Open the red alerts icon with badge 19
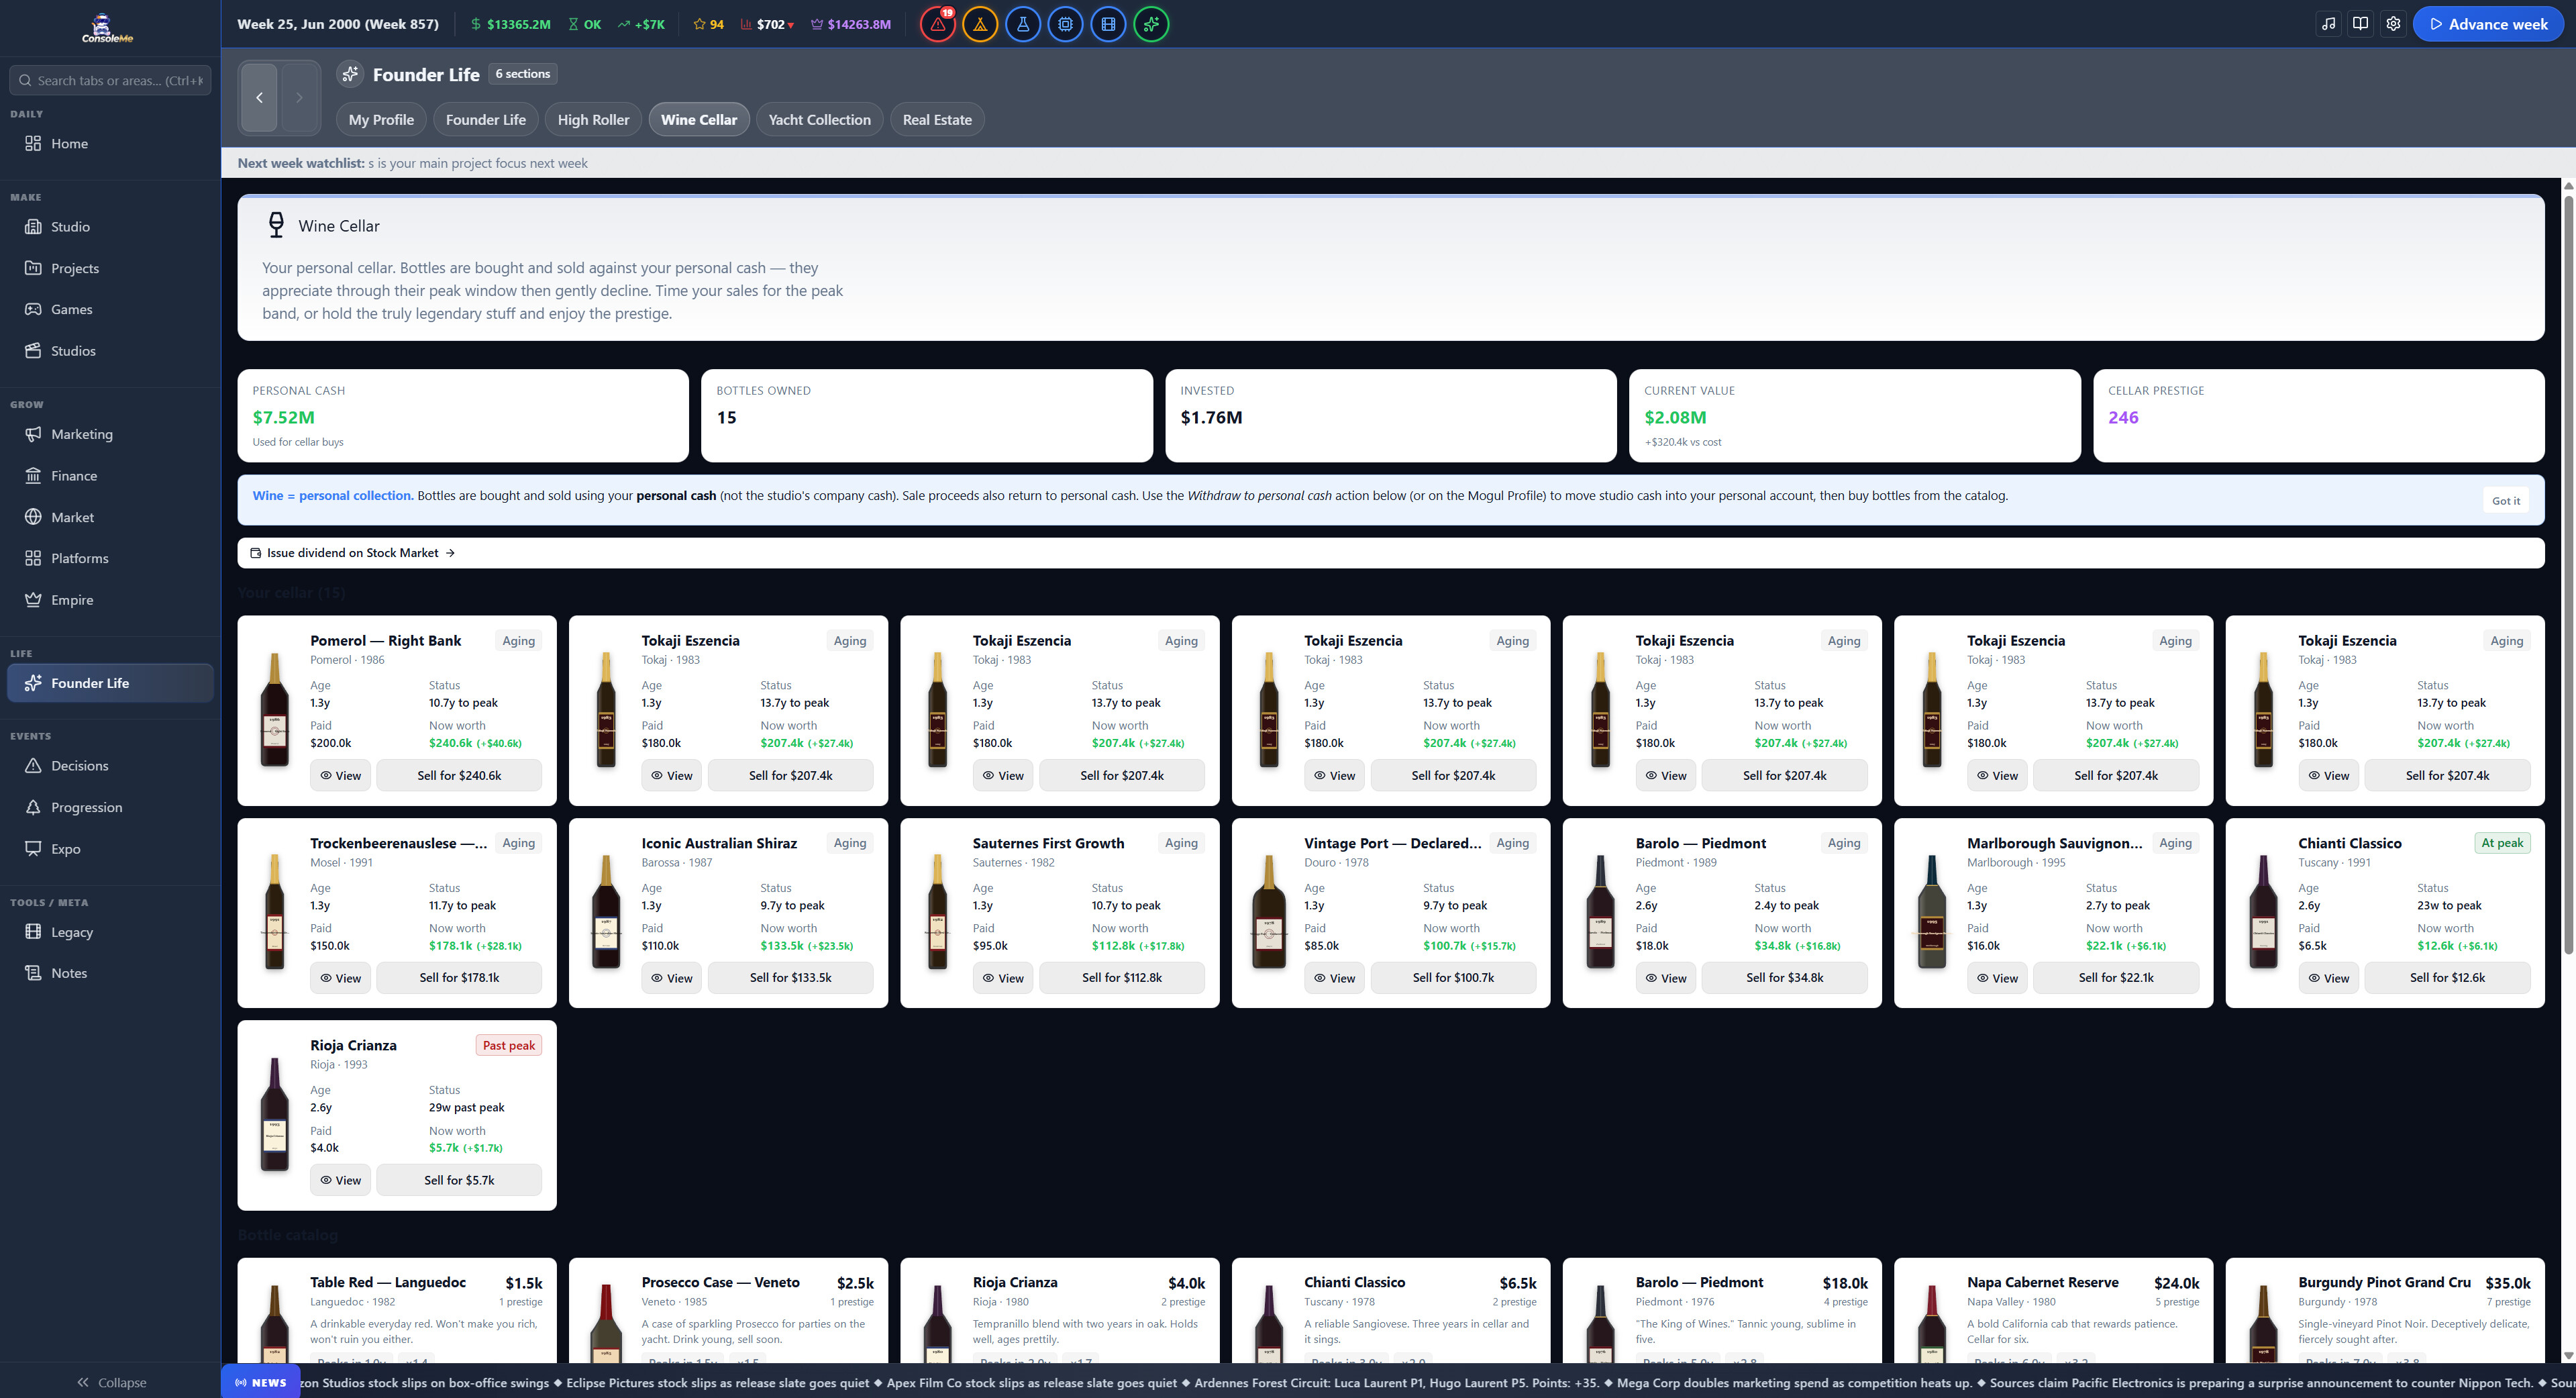Screen dimensions: 2576x1398 pyautogui.click(x=937, y=24)
